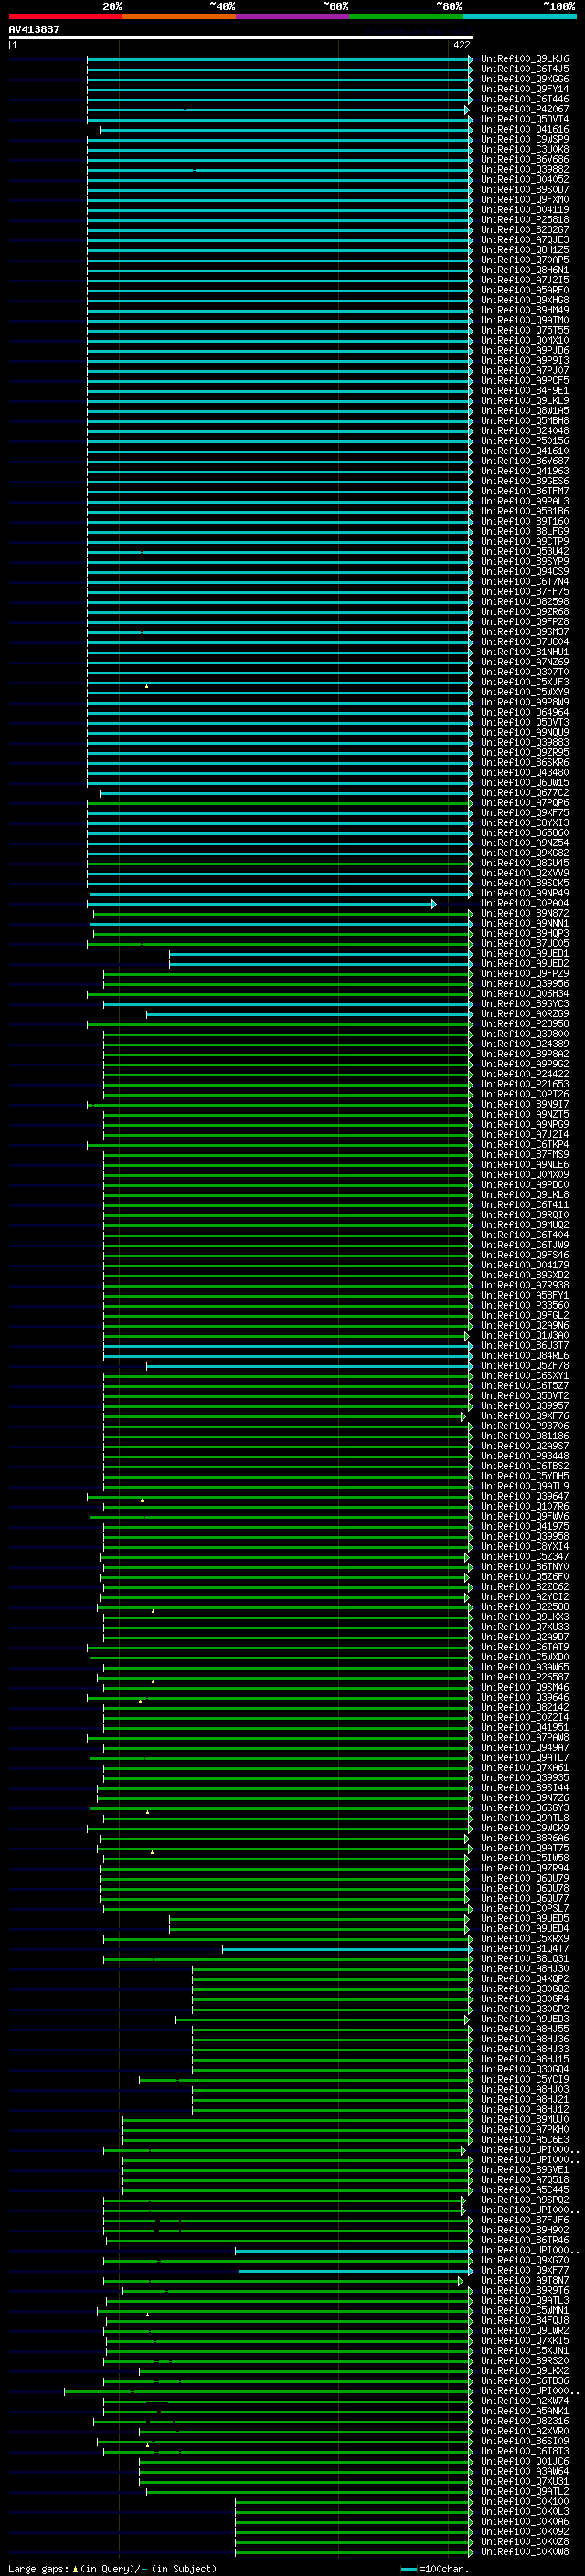Click the red 20% identity legend segment
585x2576 pixels.
tap(65, 16)
